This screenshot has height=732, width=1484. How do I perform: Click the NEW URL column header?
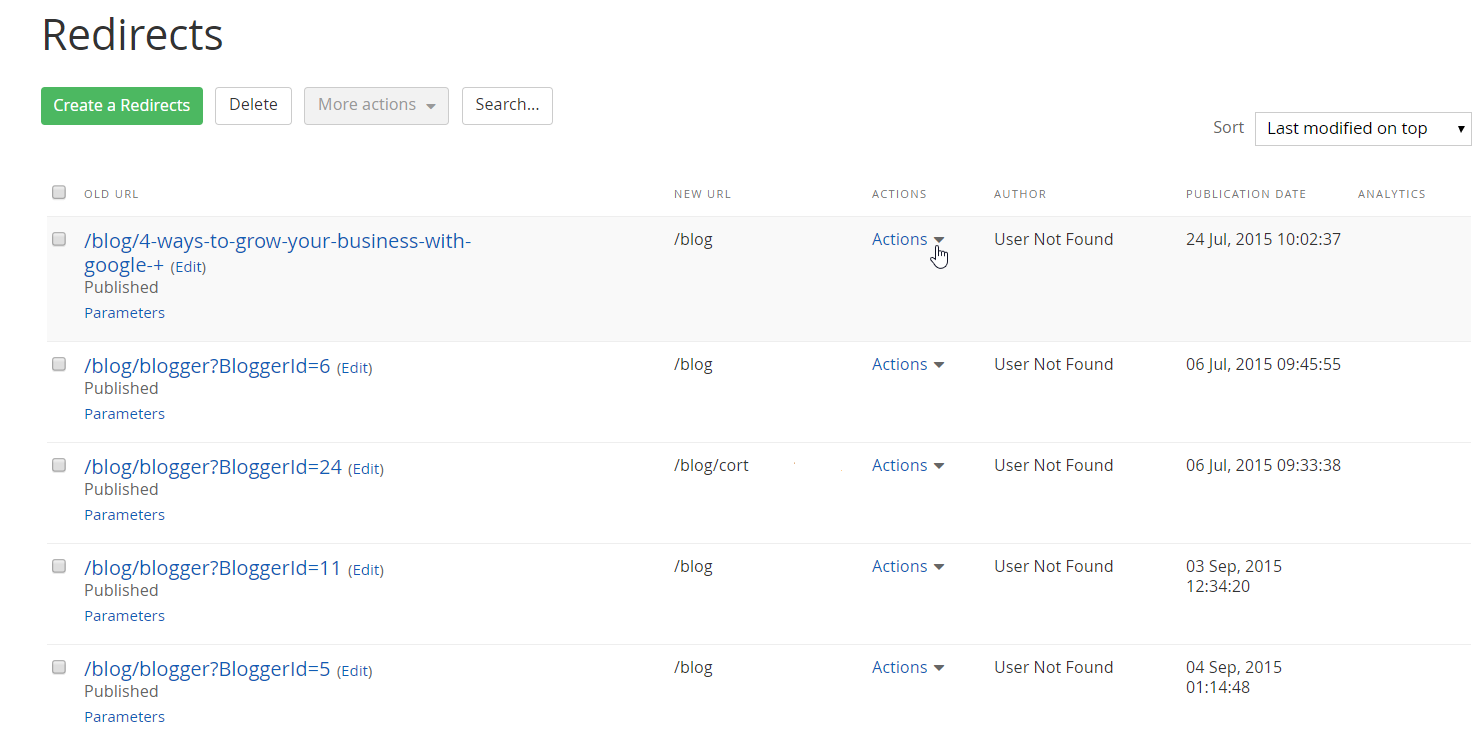tap(702, 194)
